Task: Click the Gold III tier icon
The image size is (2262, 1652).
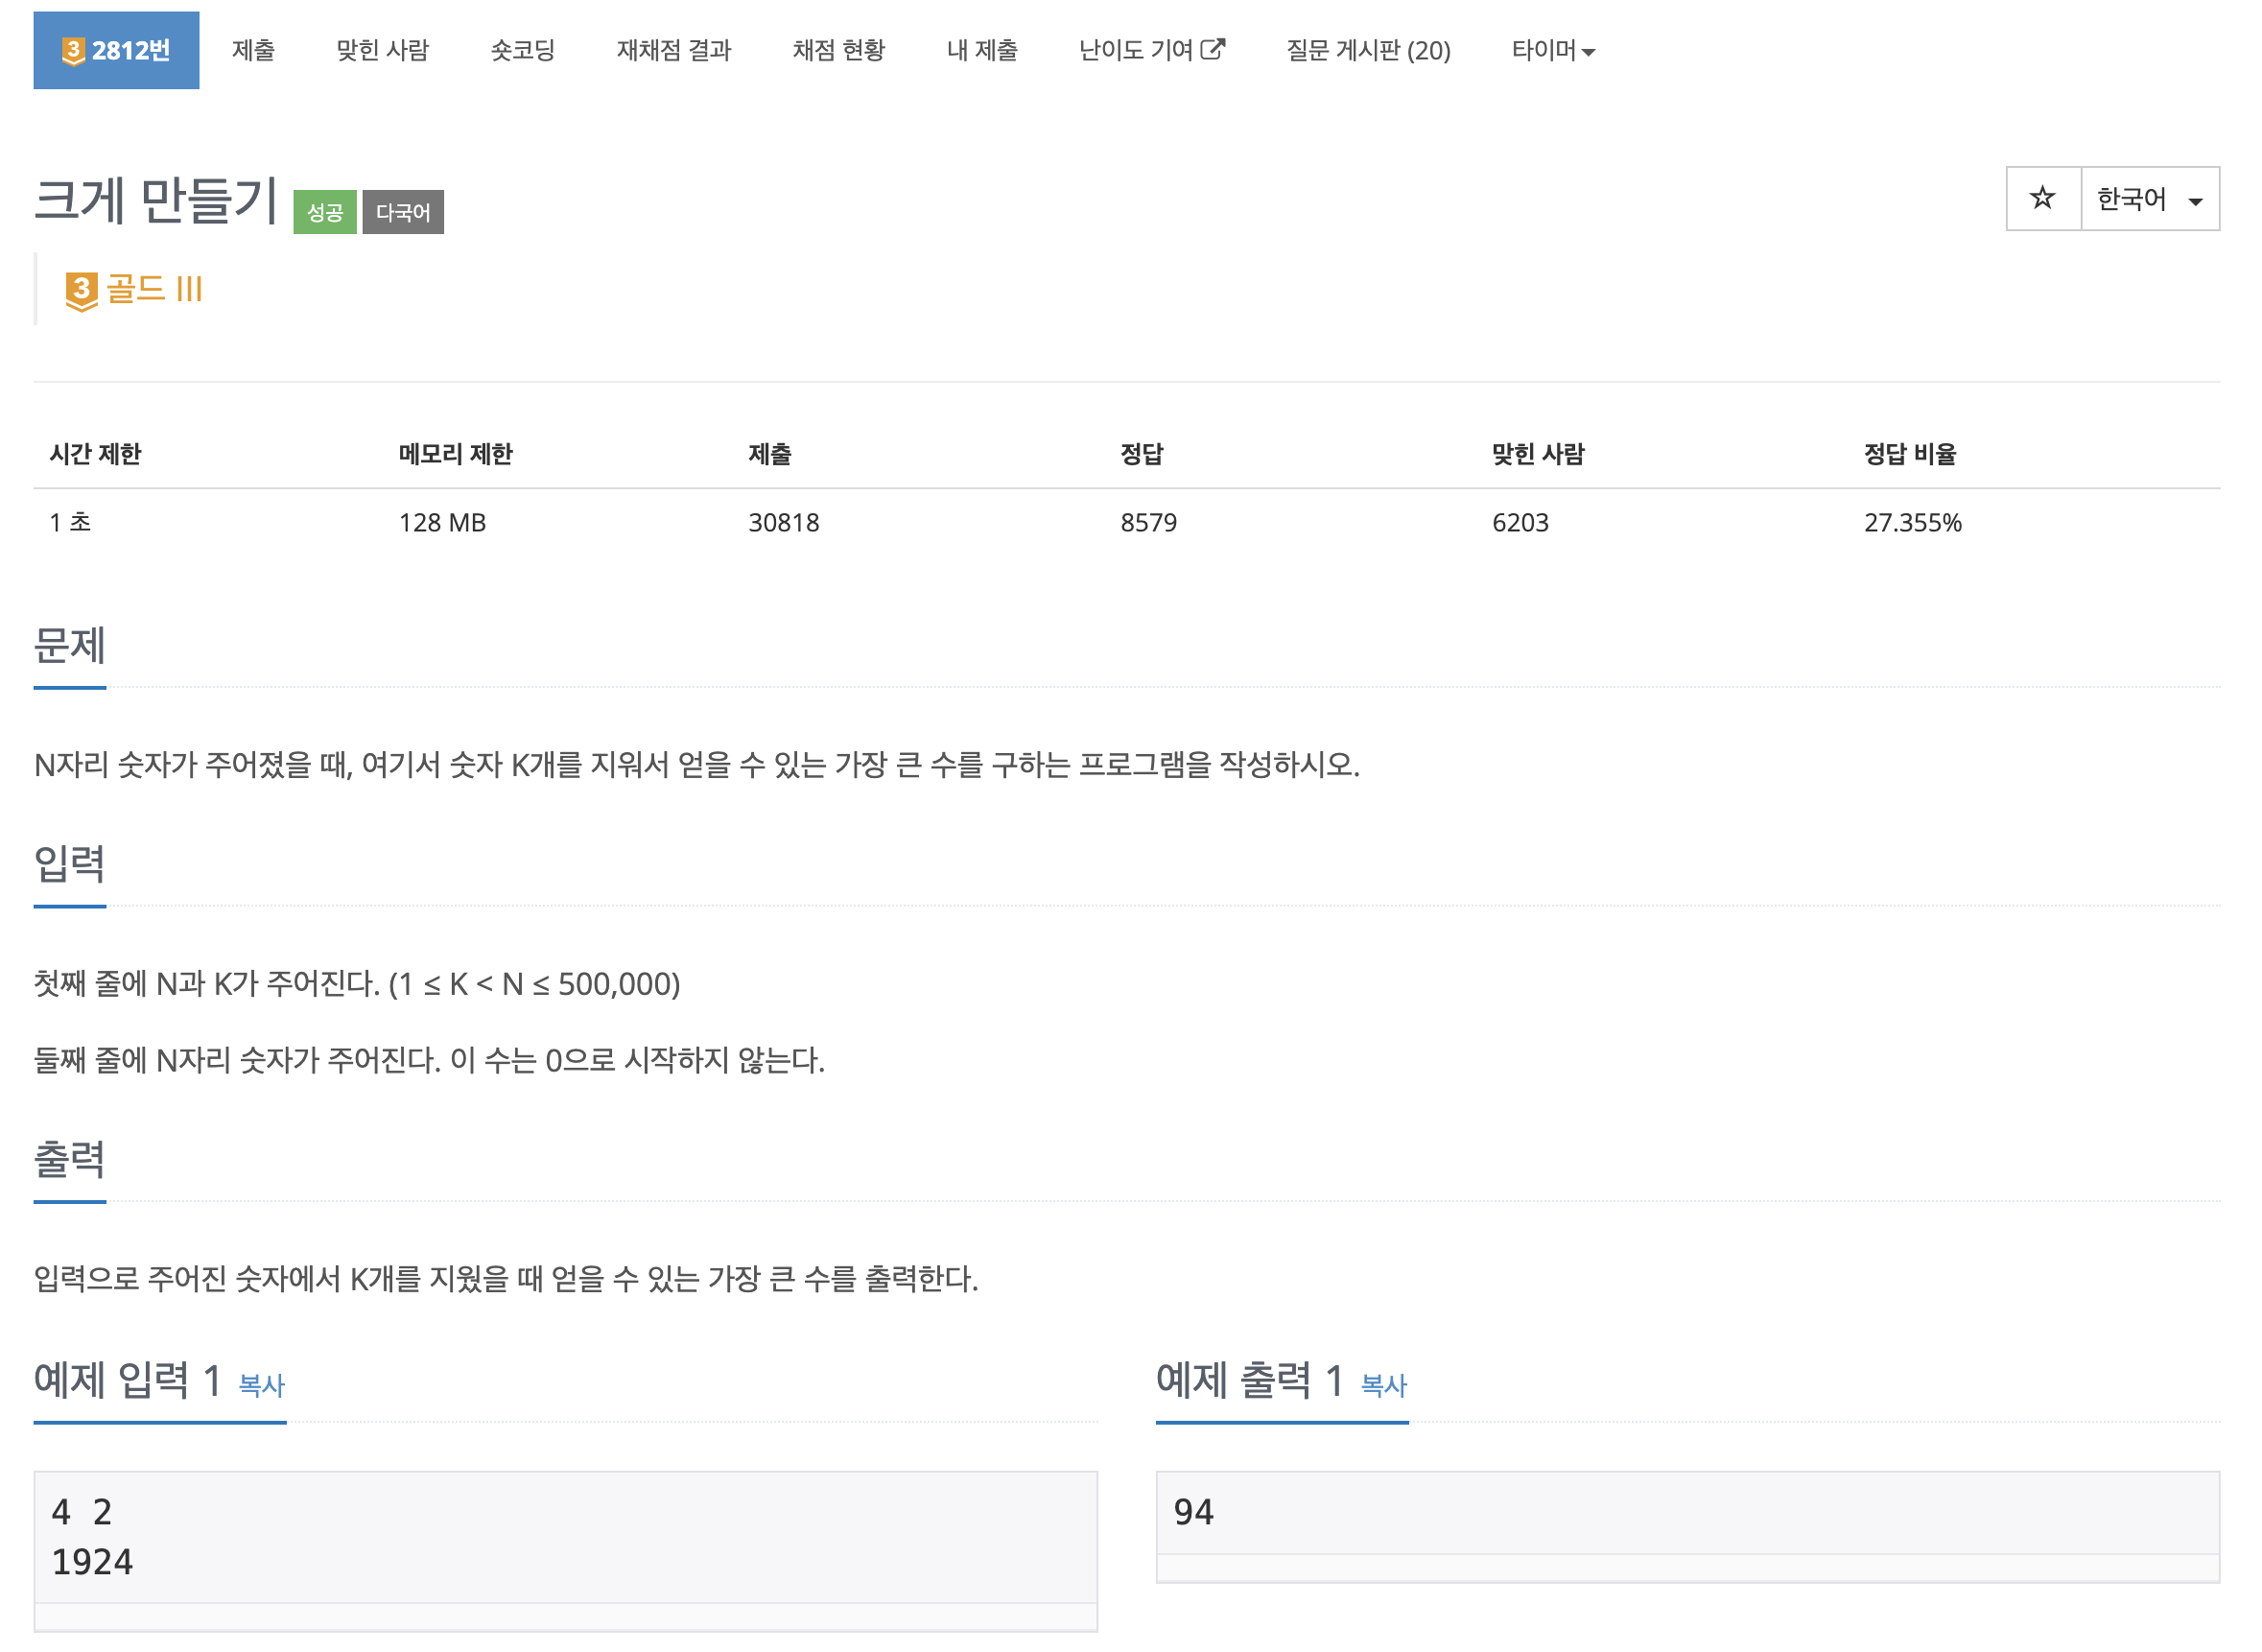Action: point(82,290)
